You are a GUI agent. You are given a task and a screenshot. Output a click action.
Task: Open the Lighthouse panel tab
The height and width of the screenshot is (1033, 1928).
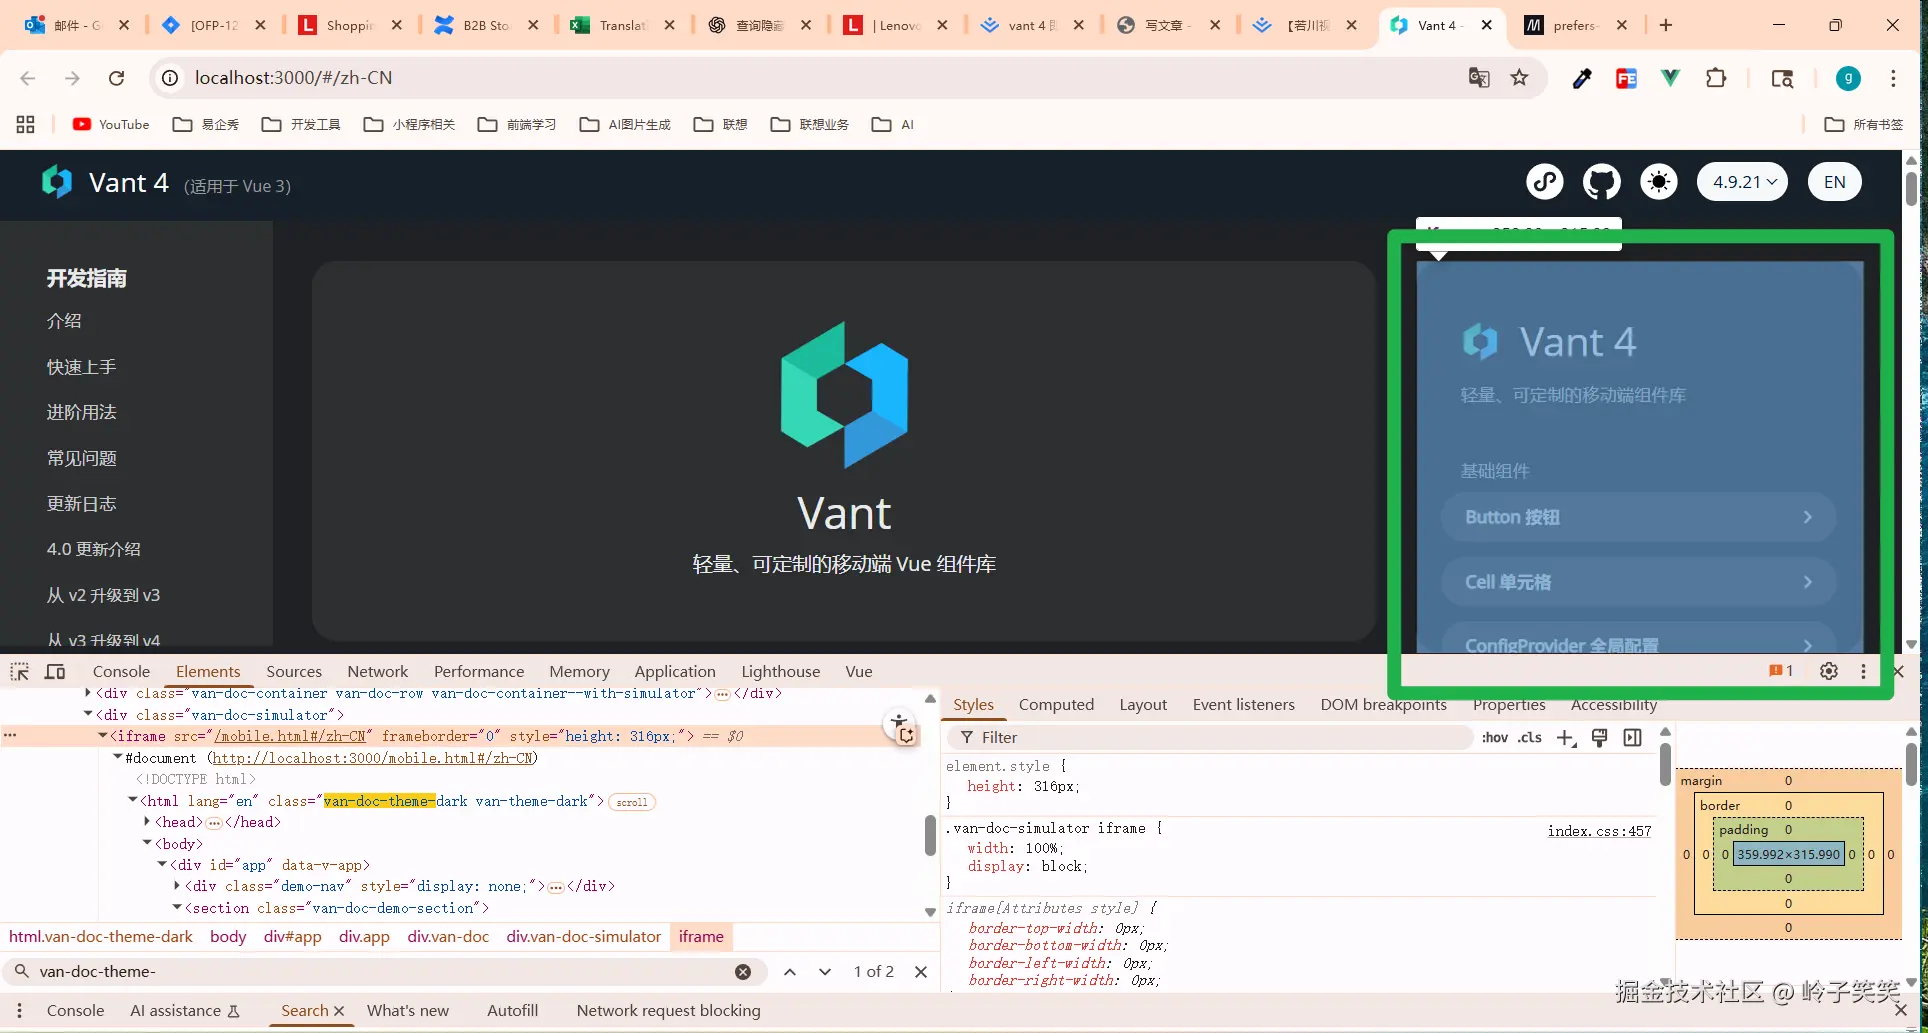(781, 672)
